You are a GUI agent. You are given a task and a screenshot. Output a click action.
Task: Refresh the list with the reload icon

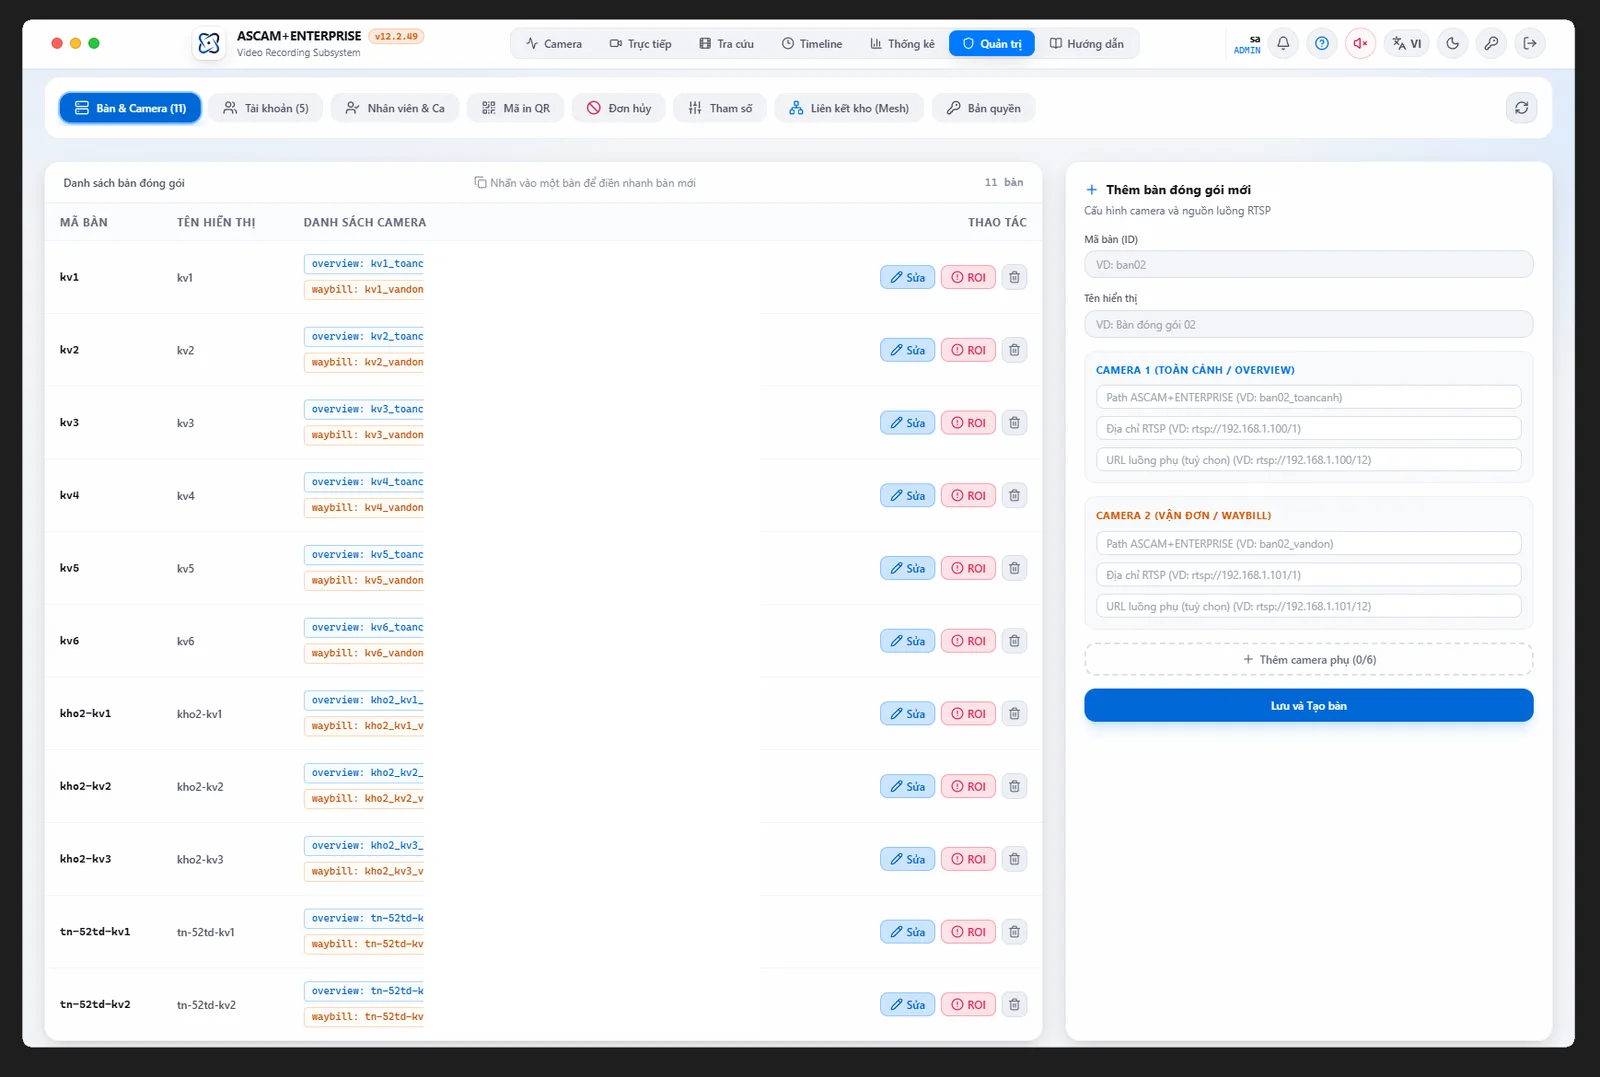click(x=1522, y=108)
